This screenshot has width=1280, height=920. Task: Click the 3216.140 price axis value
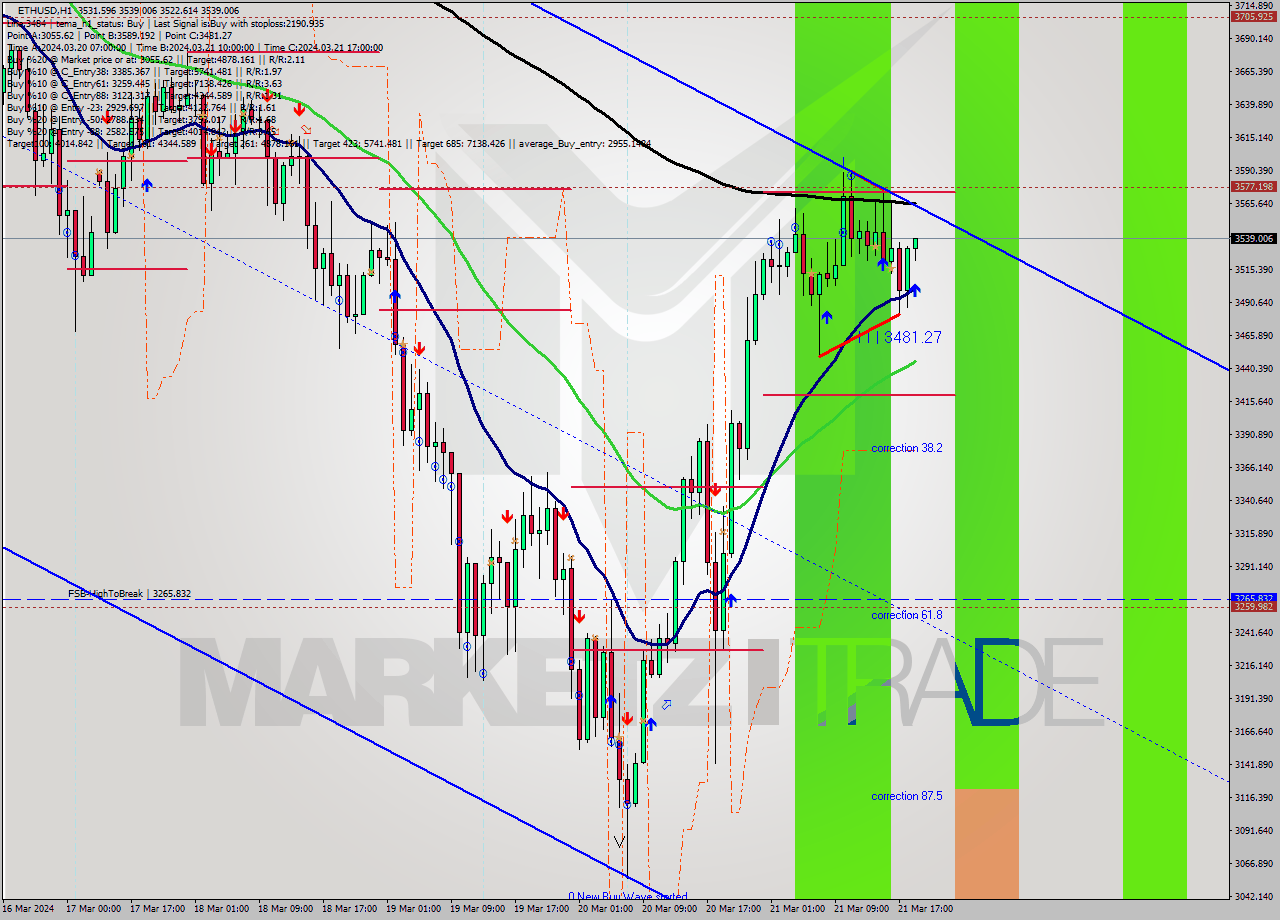(x=1253, y=665)
